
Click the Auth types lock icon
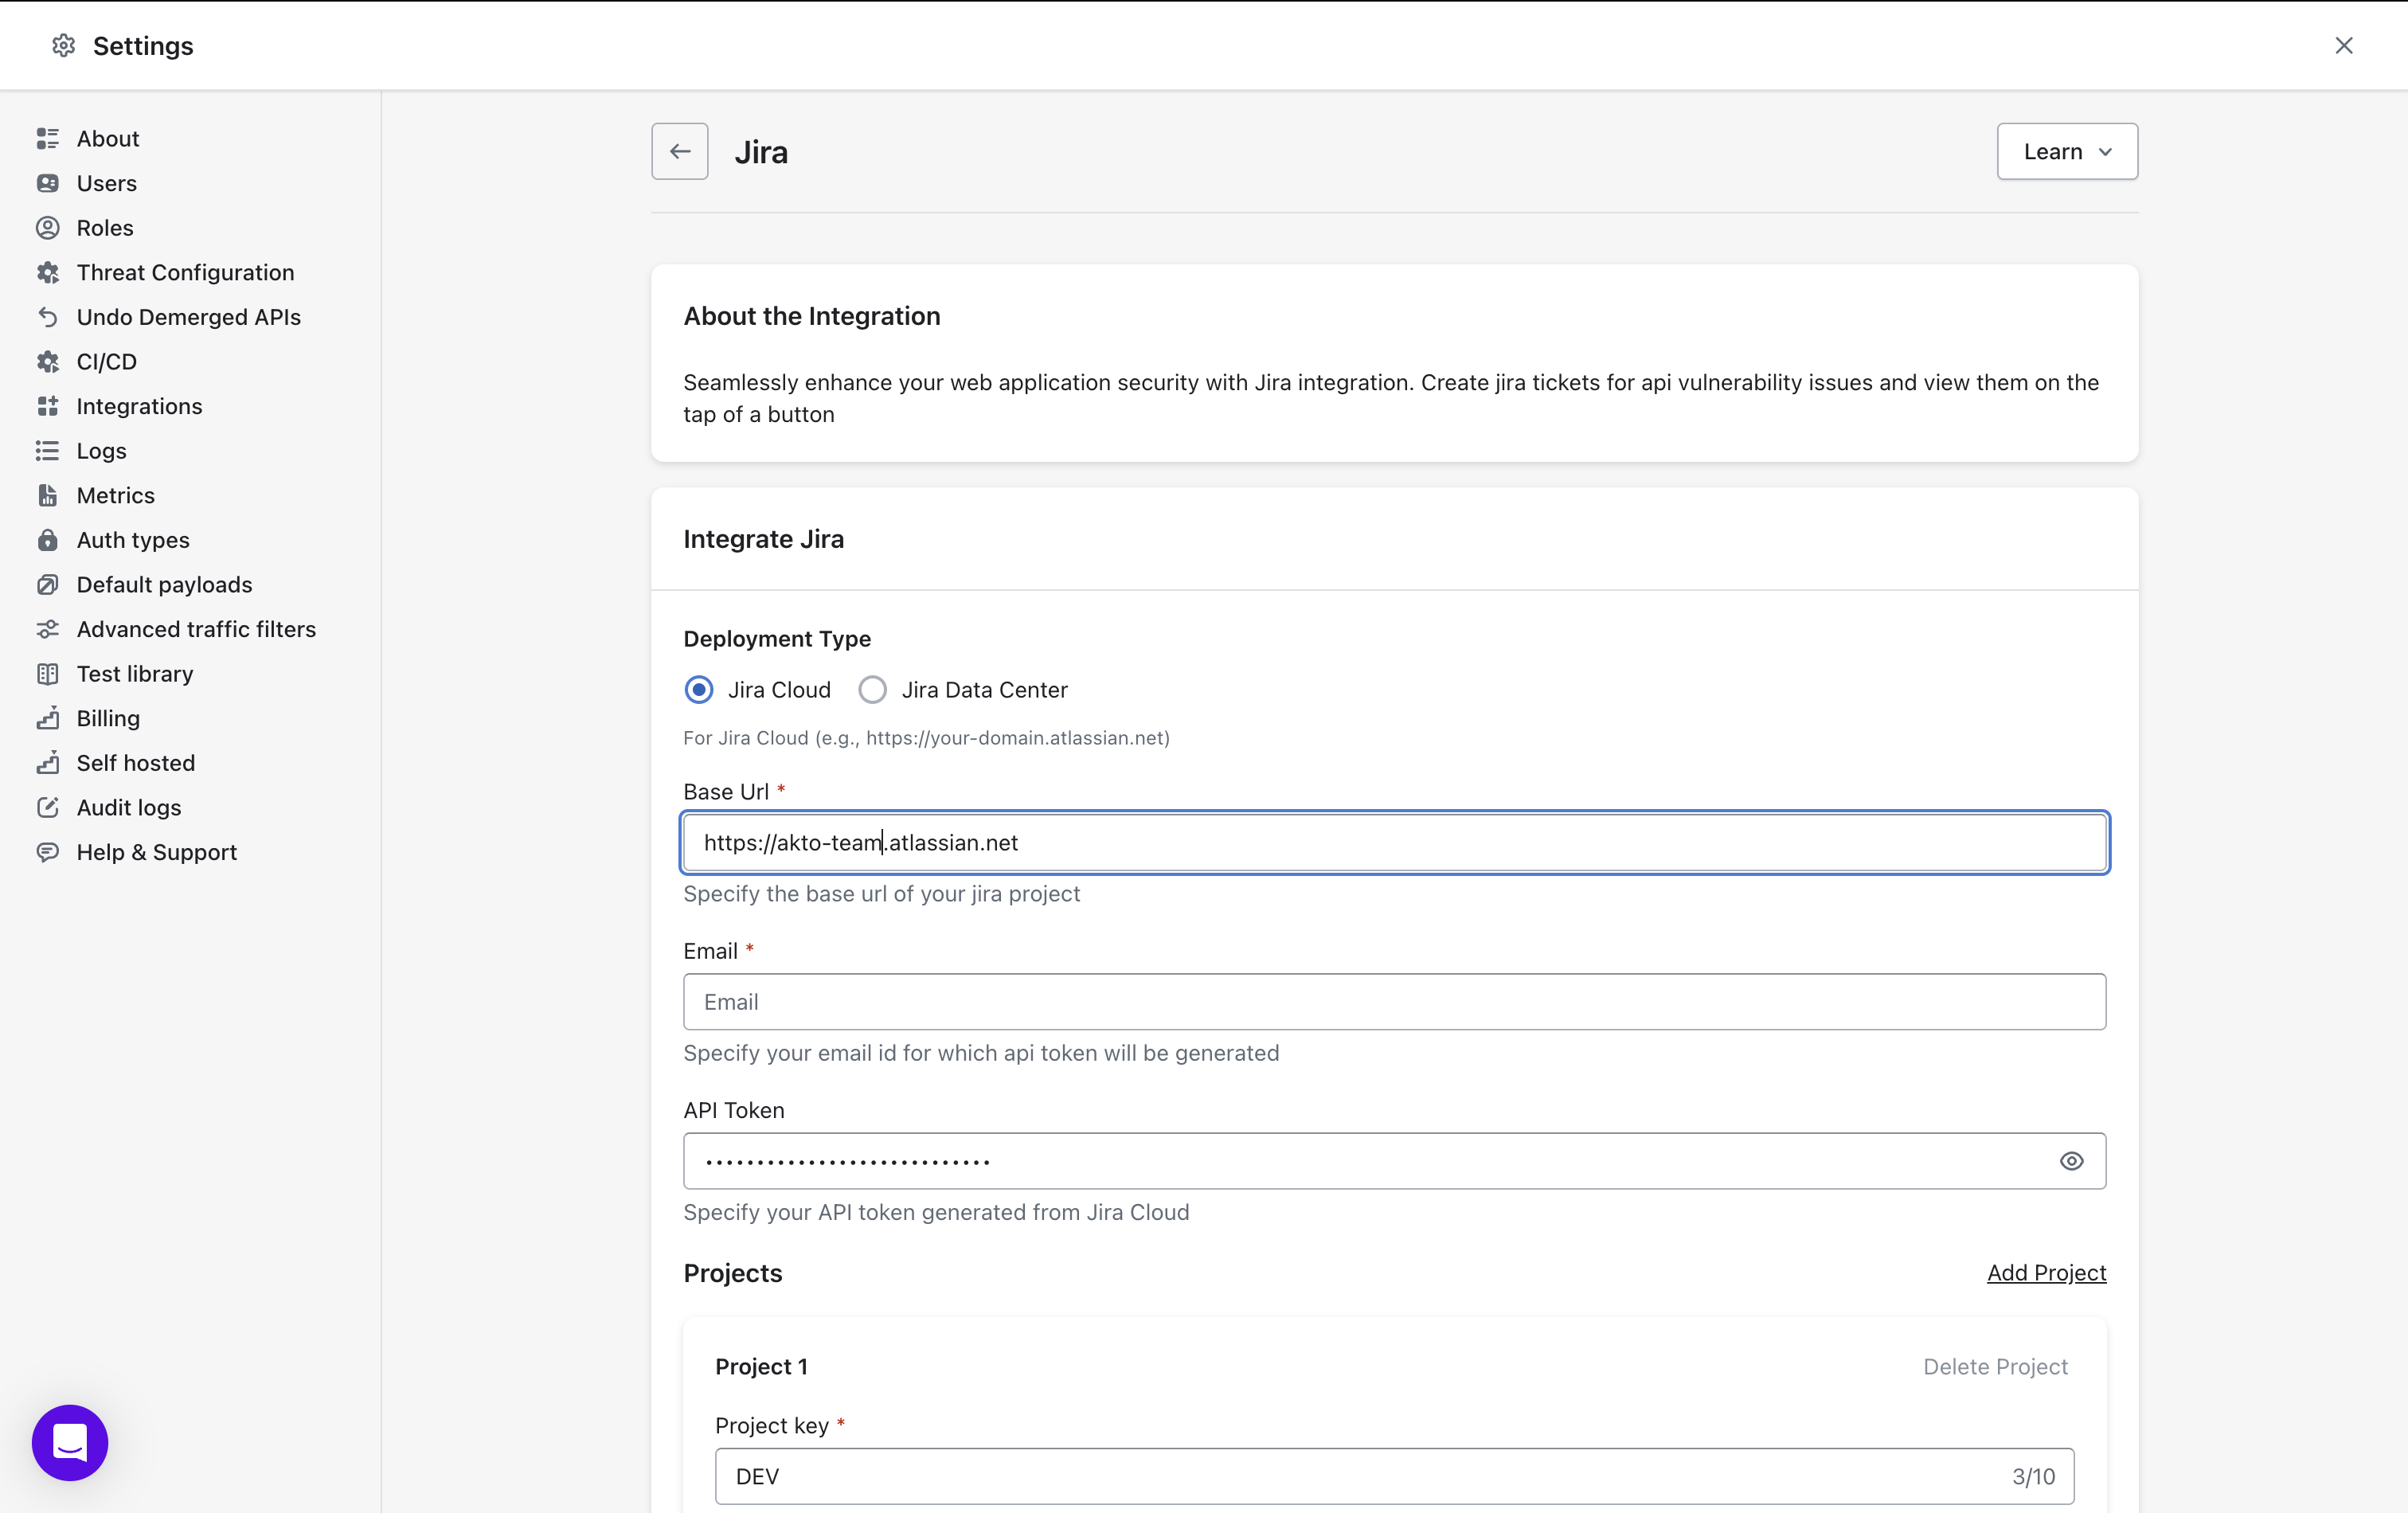tap(47, 540)
